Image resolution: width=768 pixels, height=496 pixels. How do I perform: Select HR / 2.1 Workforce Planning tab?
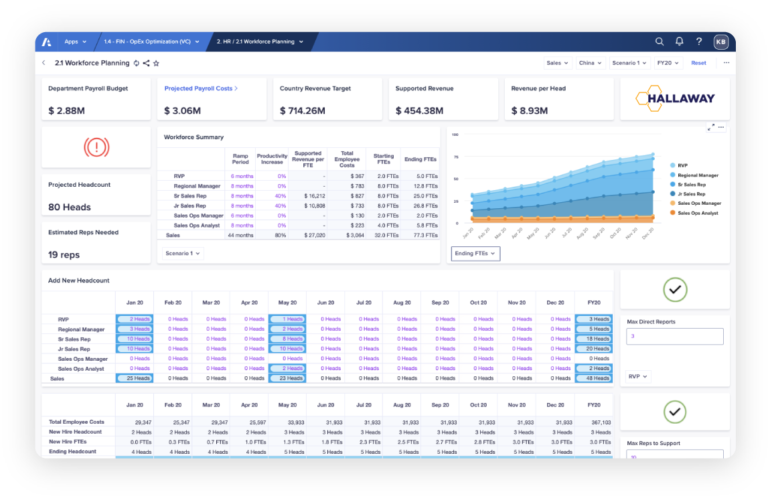tap(254, 41)
